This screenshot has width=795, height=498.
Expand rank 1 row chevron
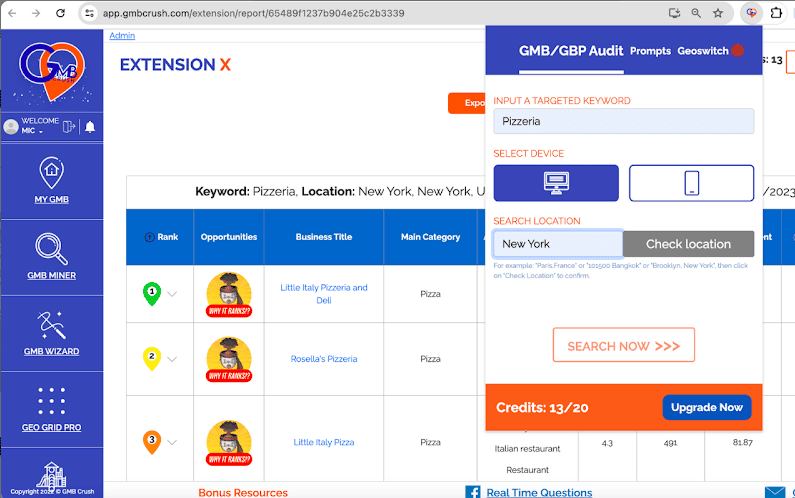(172, 294)
